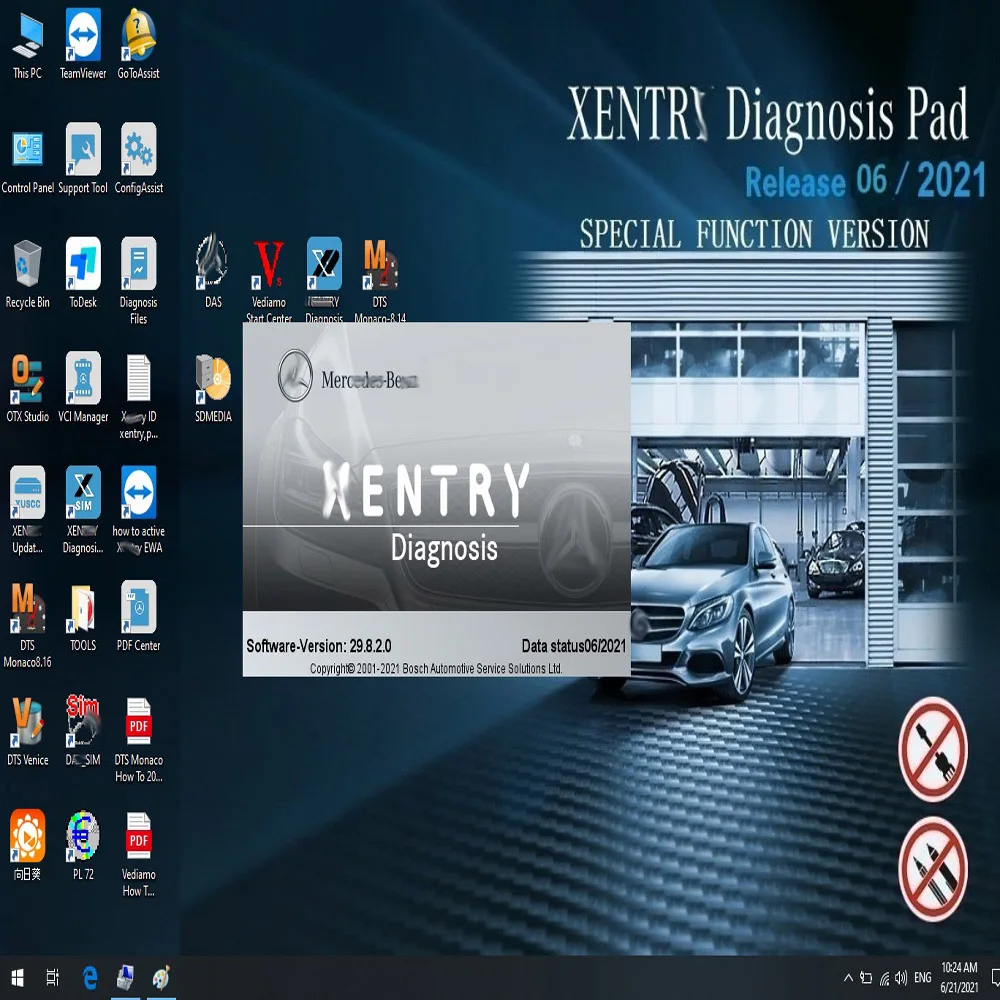1000x1000 pixels.
Task: Open 'DTS Monaco How To' PDF file
Action: pos(138,740)
